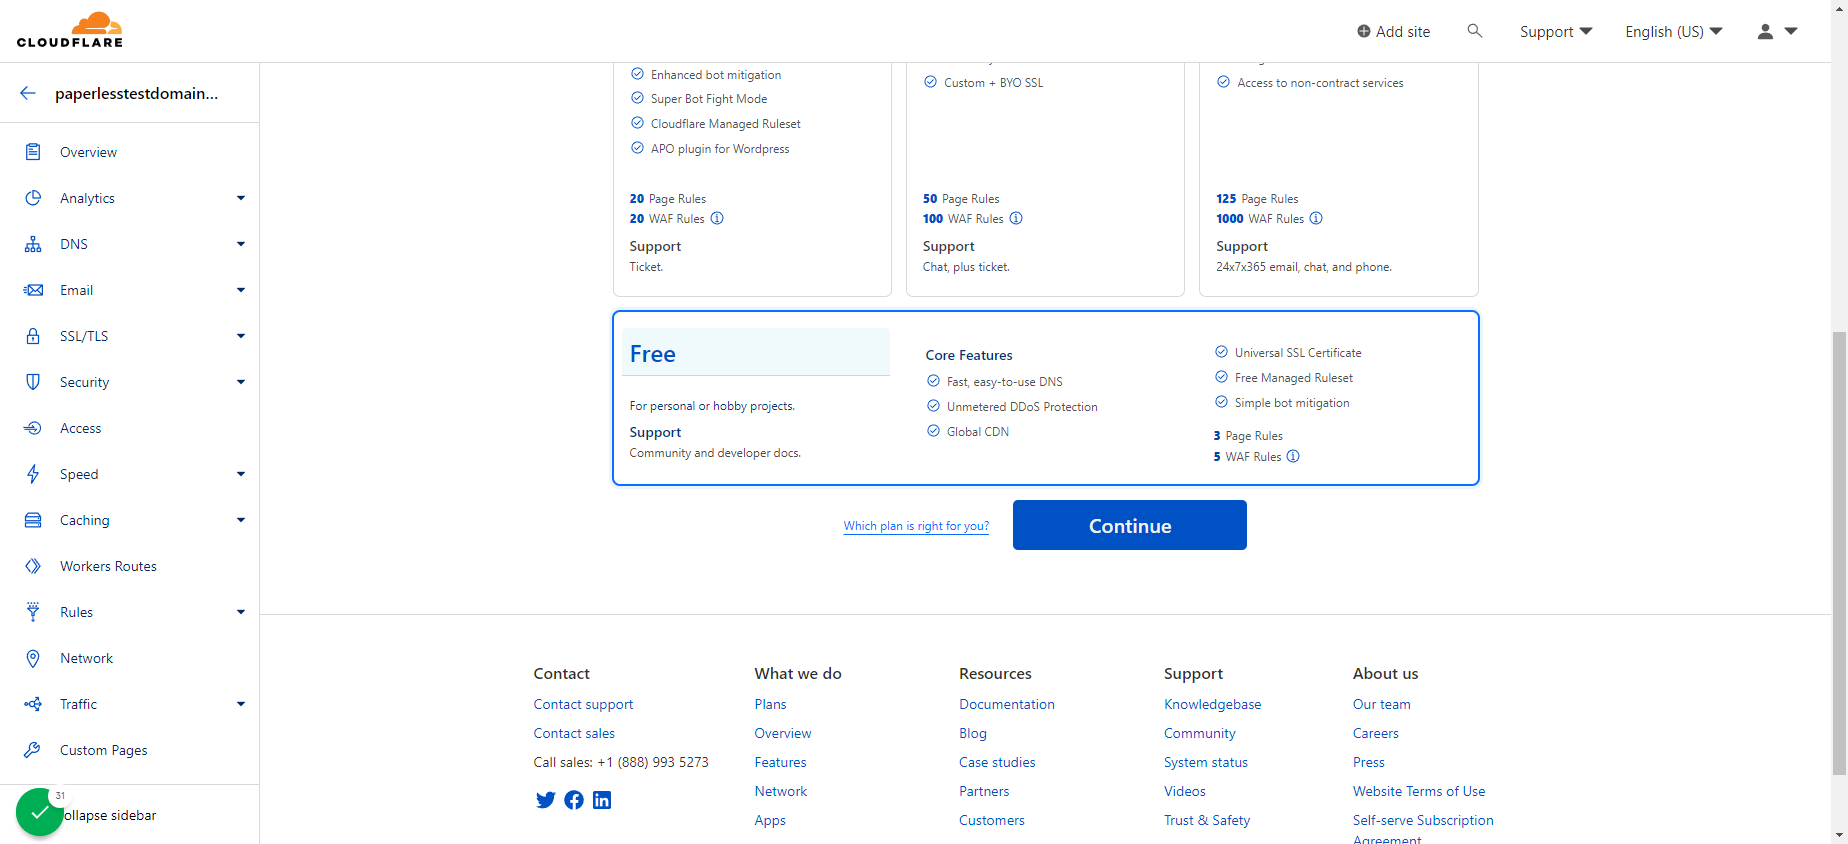The width and height of the screenshot is (1848, 844).
Task: Open the System status footer link
Action: click(1206, 762)
